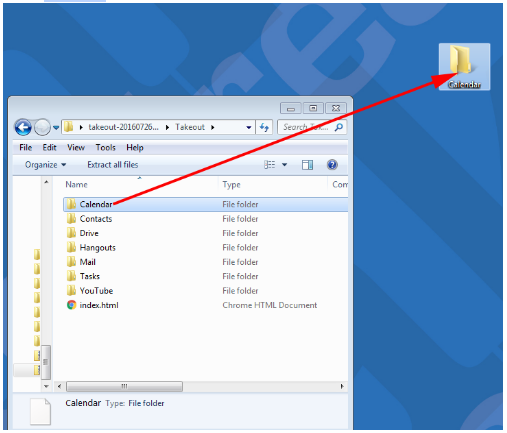Image resolution: width=507 pixels, height=433 pixels.
Task: Expand the Organize menu
Action: (x=45, y=165)
